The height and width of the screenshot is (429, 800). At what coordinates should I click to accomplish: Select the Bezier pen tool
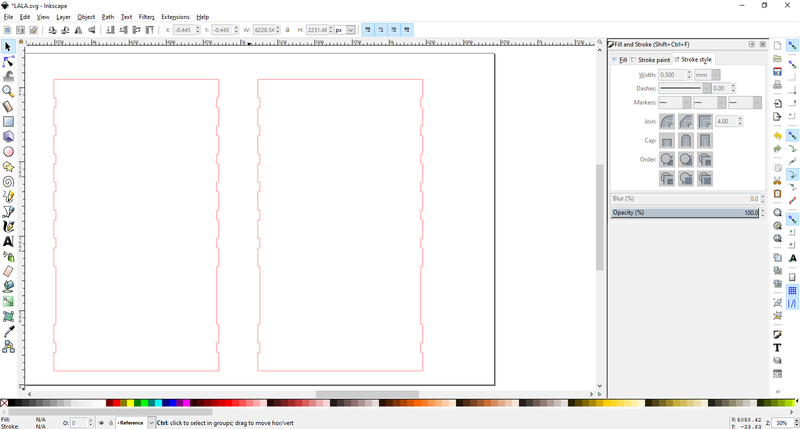8,212
